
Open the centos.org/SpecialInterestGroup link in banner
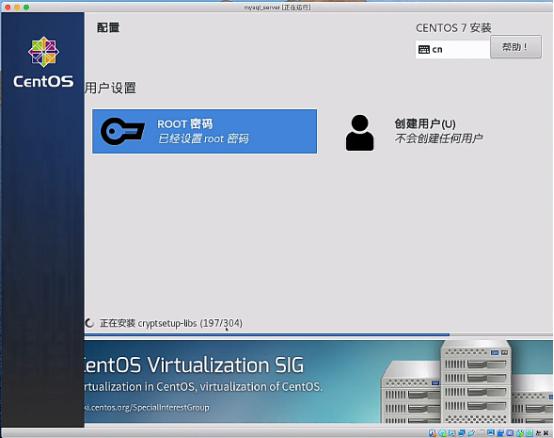tap(147, 408)
